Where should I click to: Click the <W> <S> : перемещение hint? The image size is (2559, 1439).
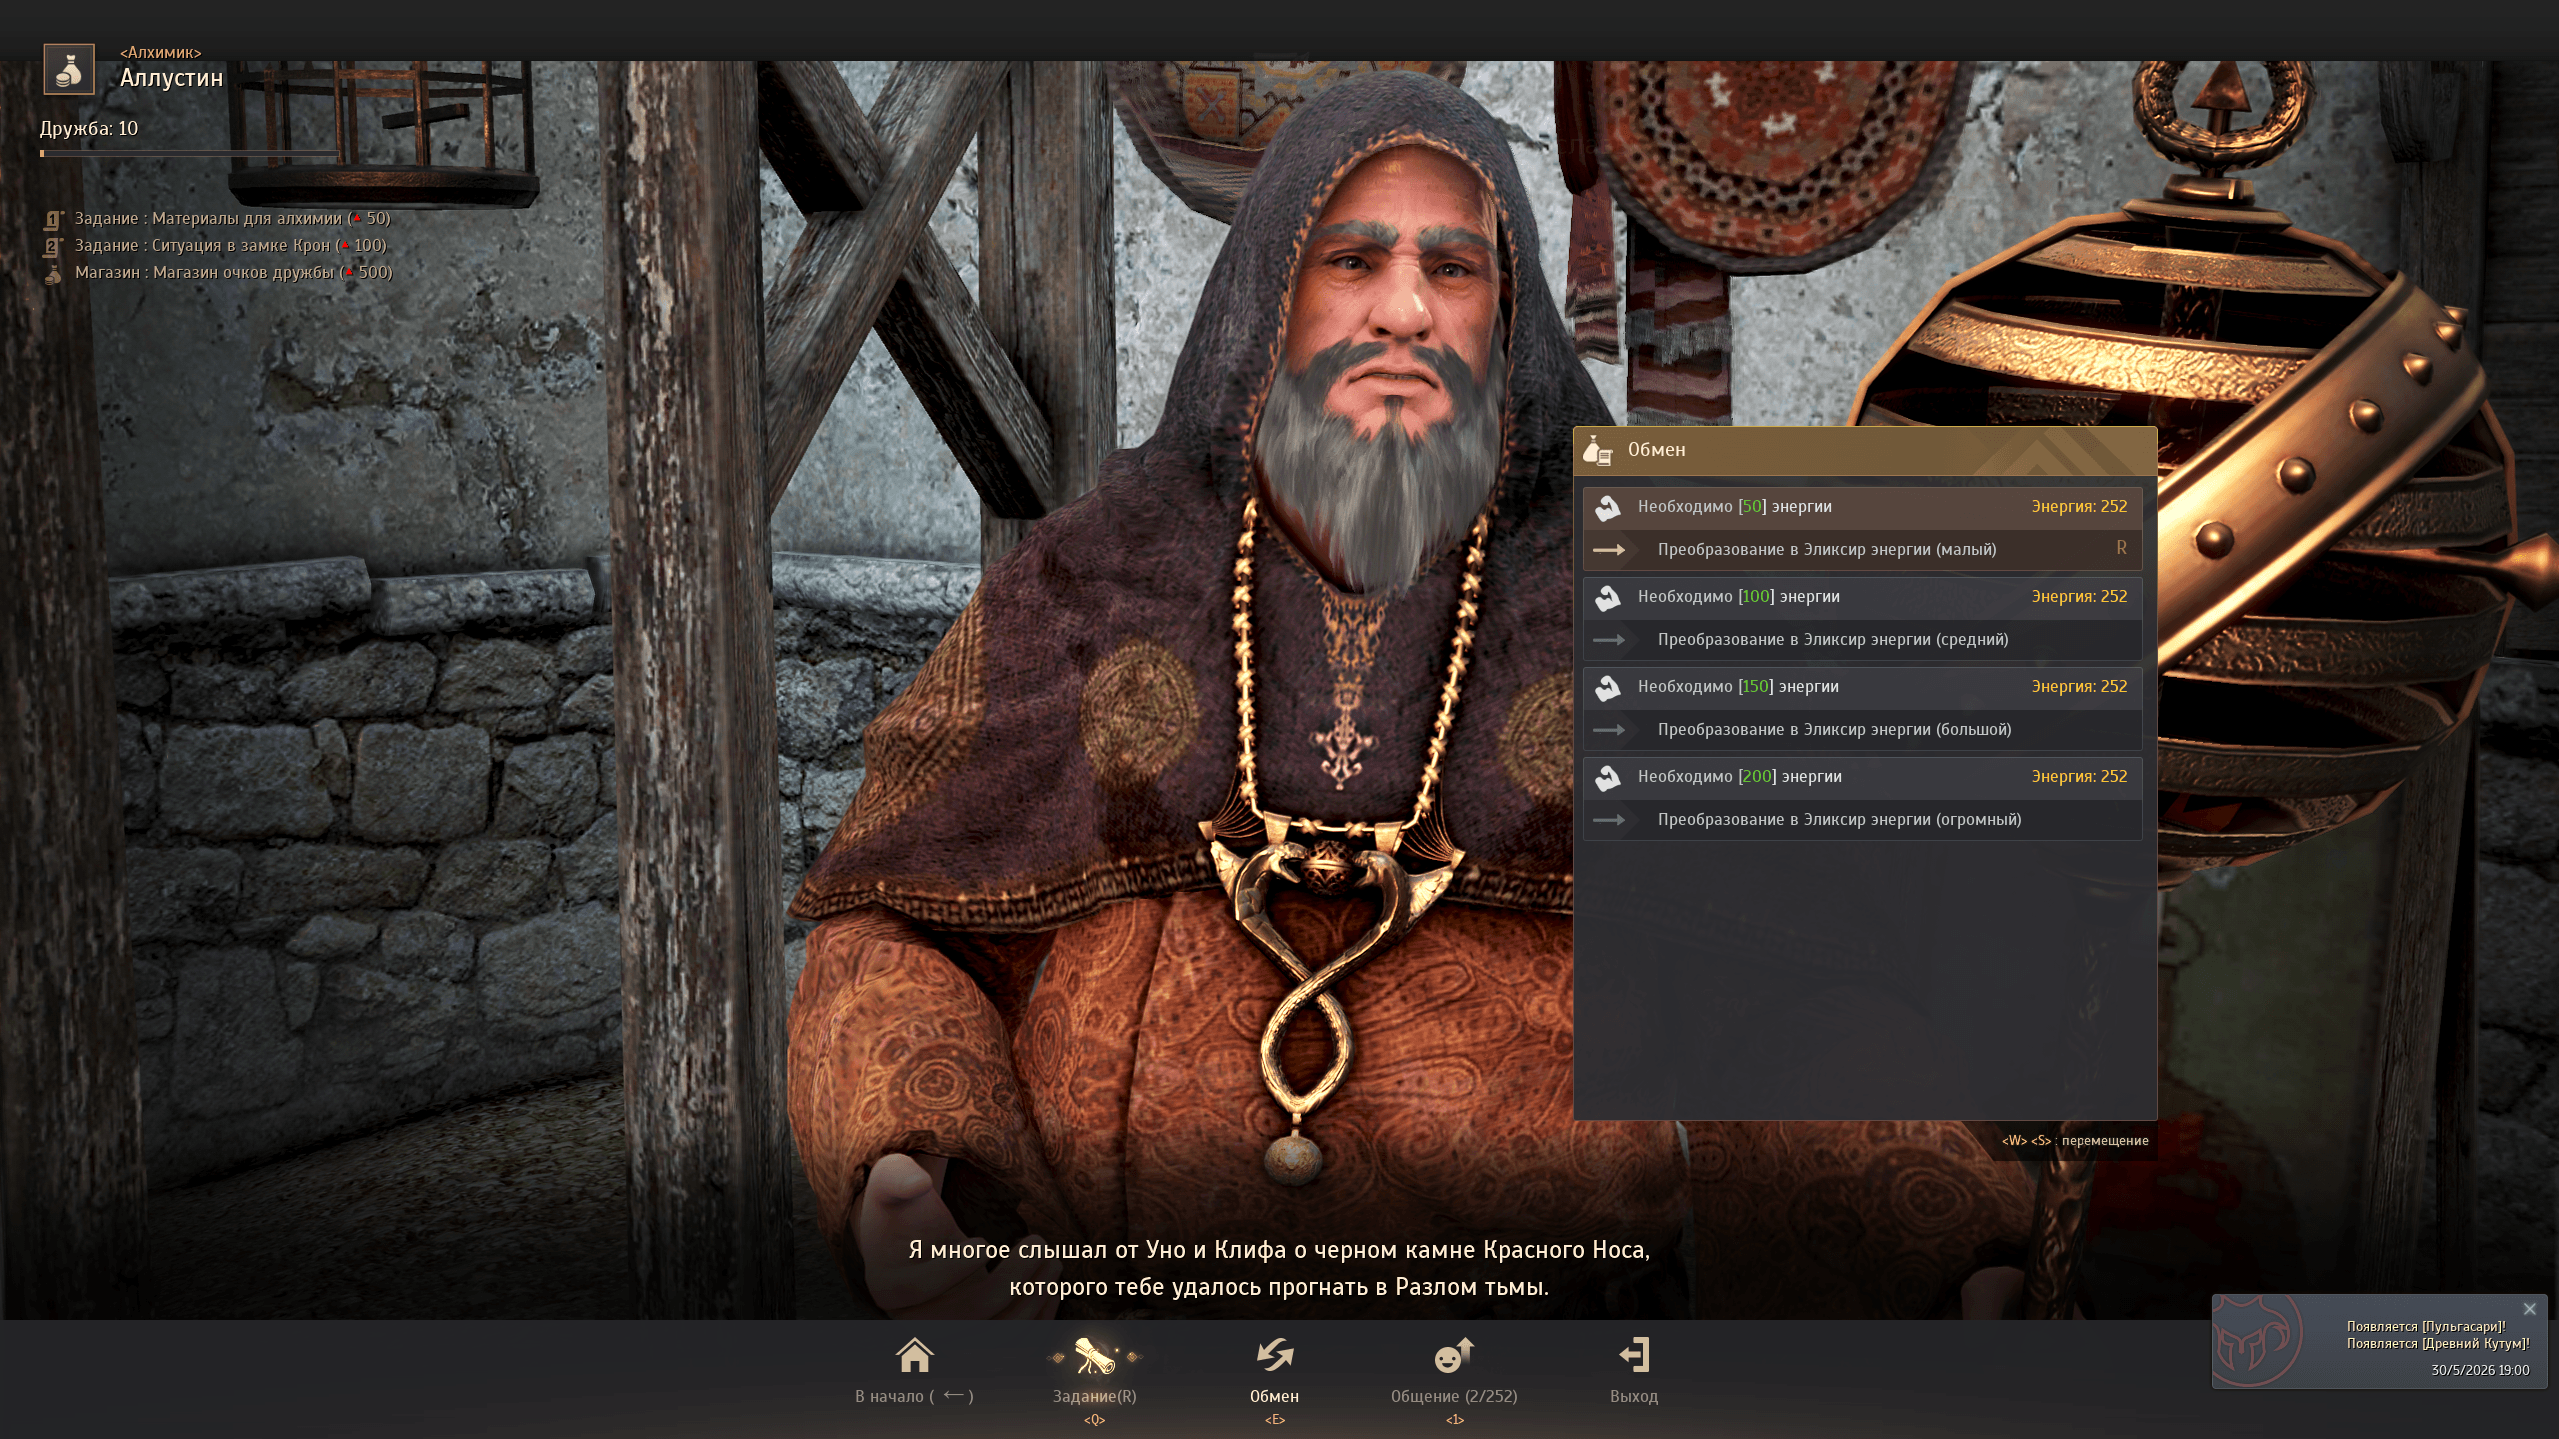pos(2075,1141)
